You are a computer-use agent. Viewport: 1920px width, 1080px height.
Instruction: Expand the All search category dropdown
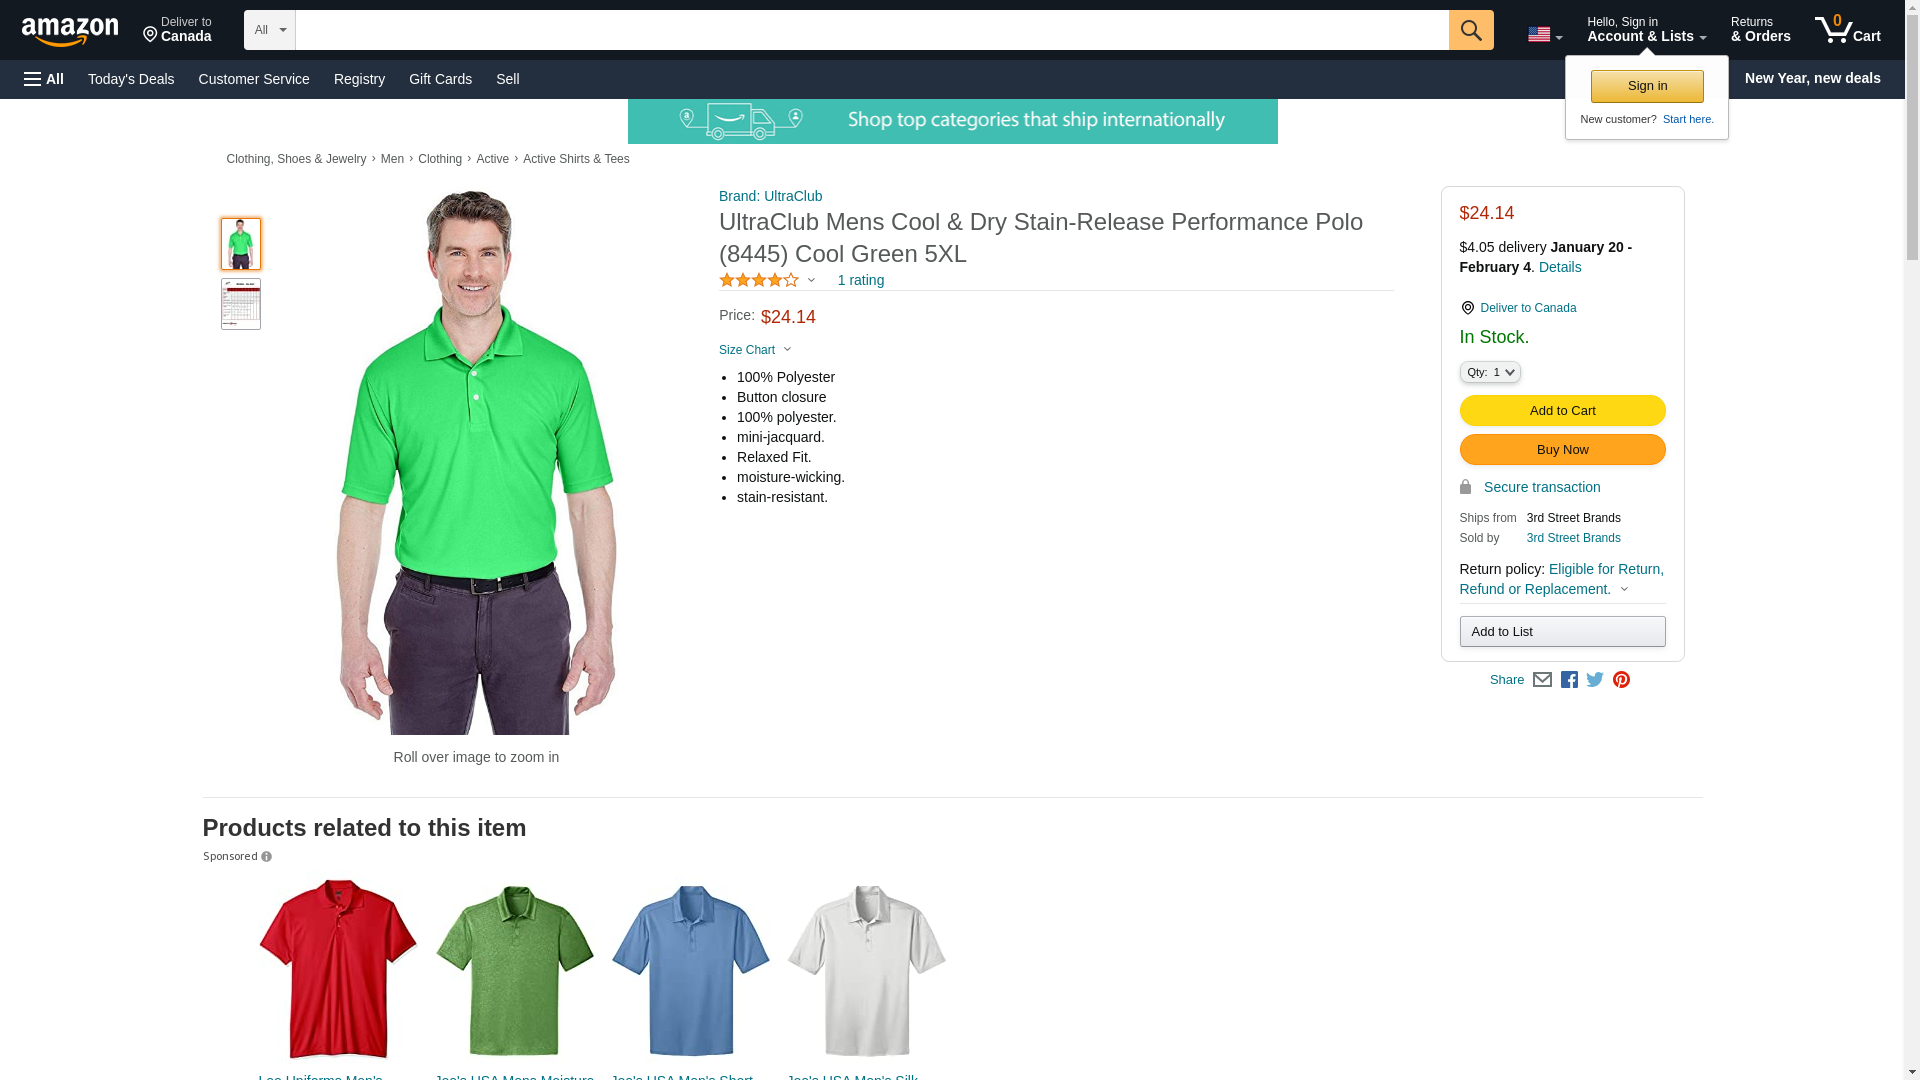click(x=269, y=30)
